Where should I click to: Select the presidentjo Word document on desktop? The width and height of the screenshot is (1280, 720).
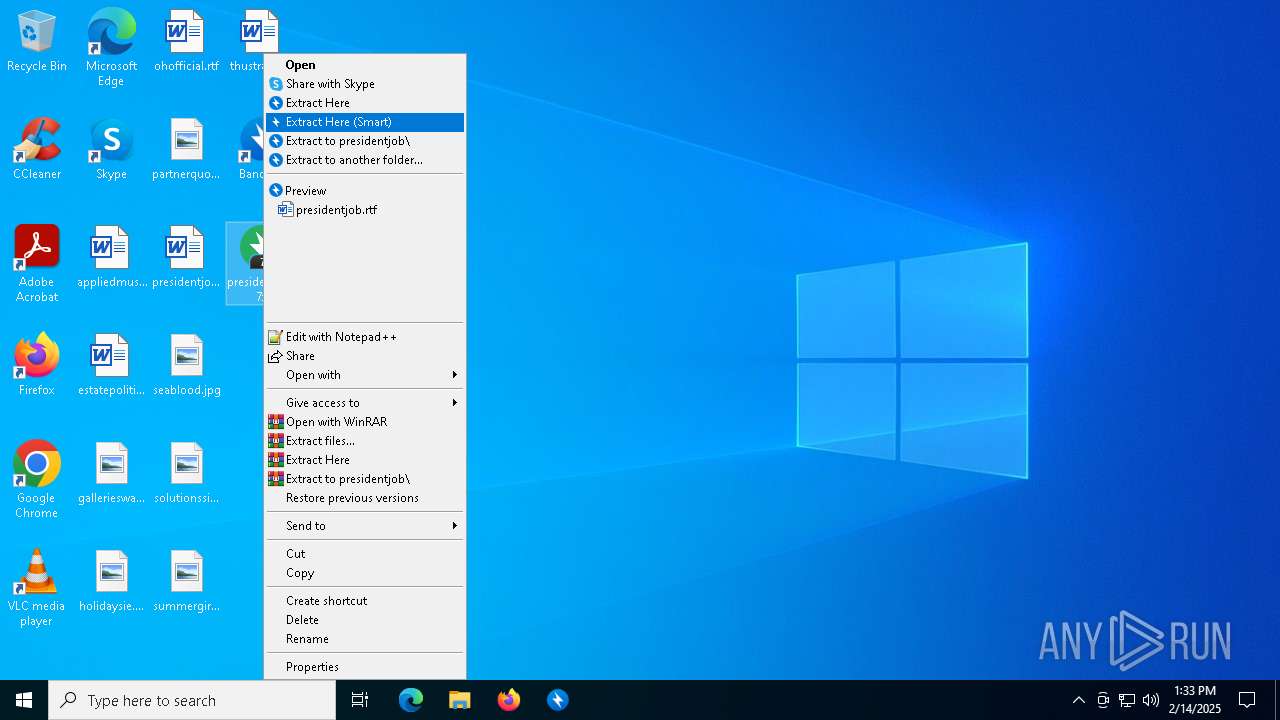[x=186, y=258]
